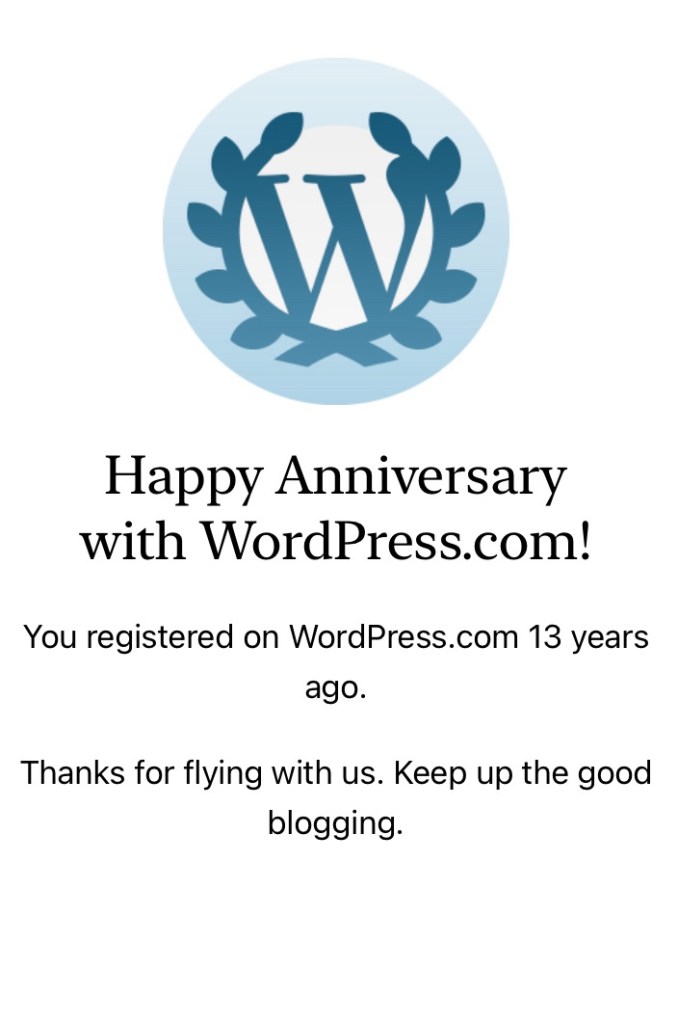Click the word "ago." below the registration line
678x1023 pixels.
click(x=336, y=689)
